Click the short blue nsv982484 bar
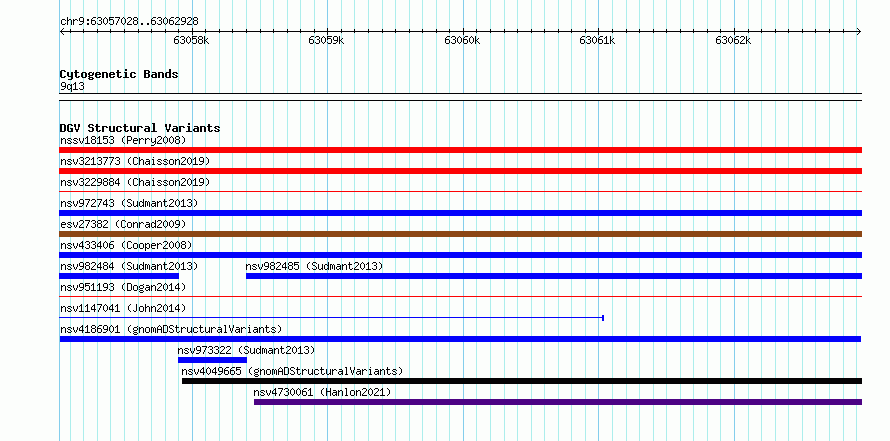 pyautogui.click(x=119, y=276)
